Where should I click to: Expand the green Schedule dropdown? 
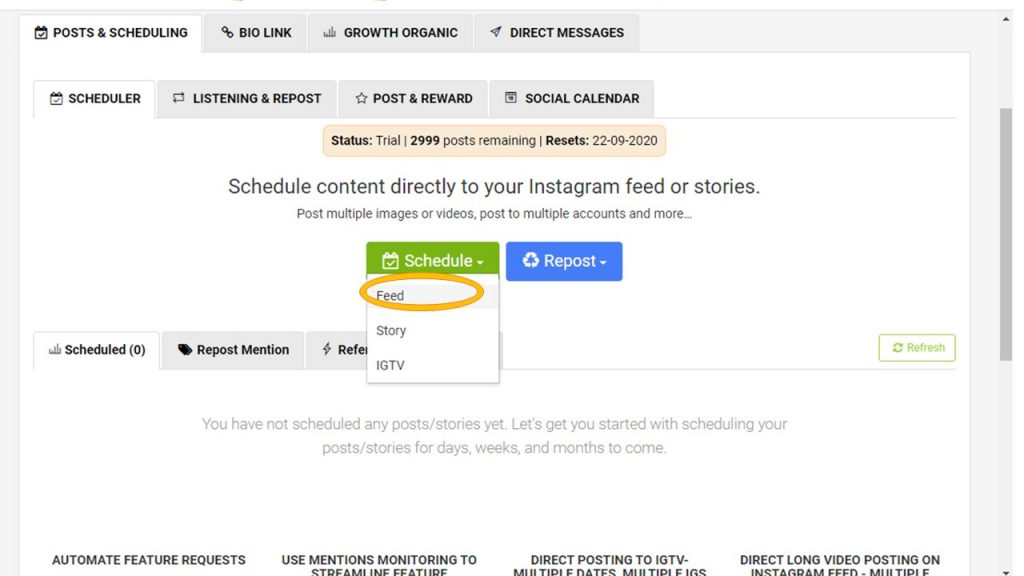click(432, 261)
